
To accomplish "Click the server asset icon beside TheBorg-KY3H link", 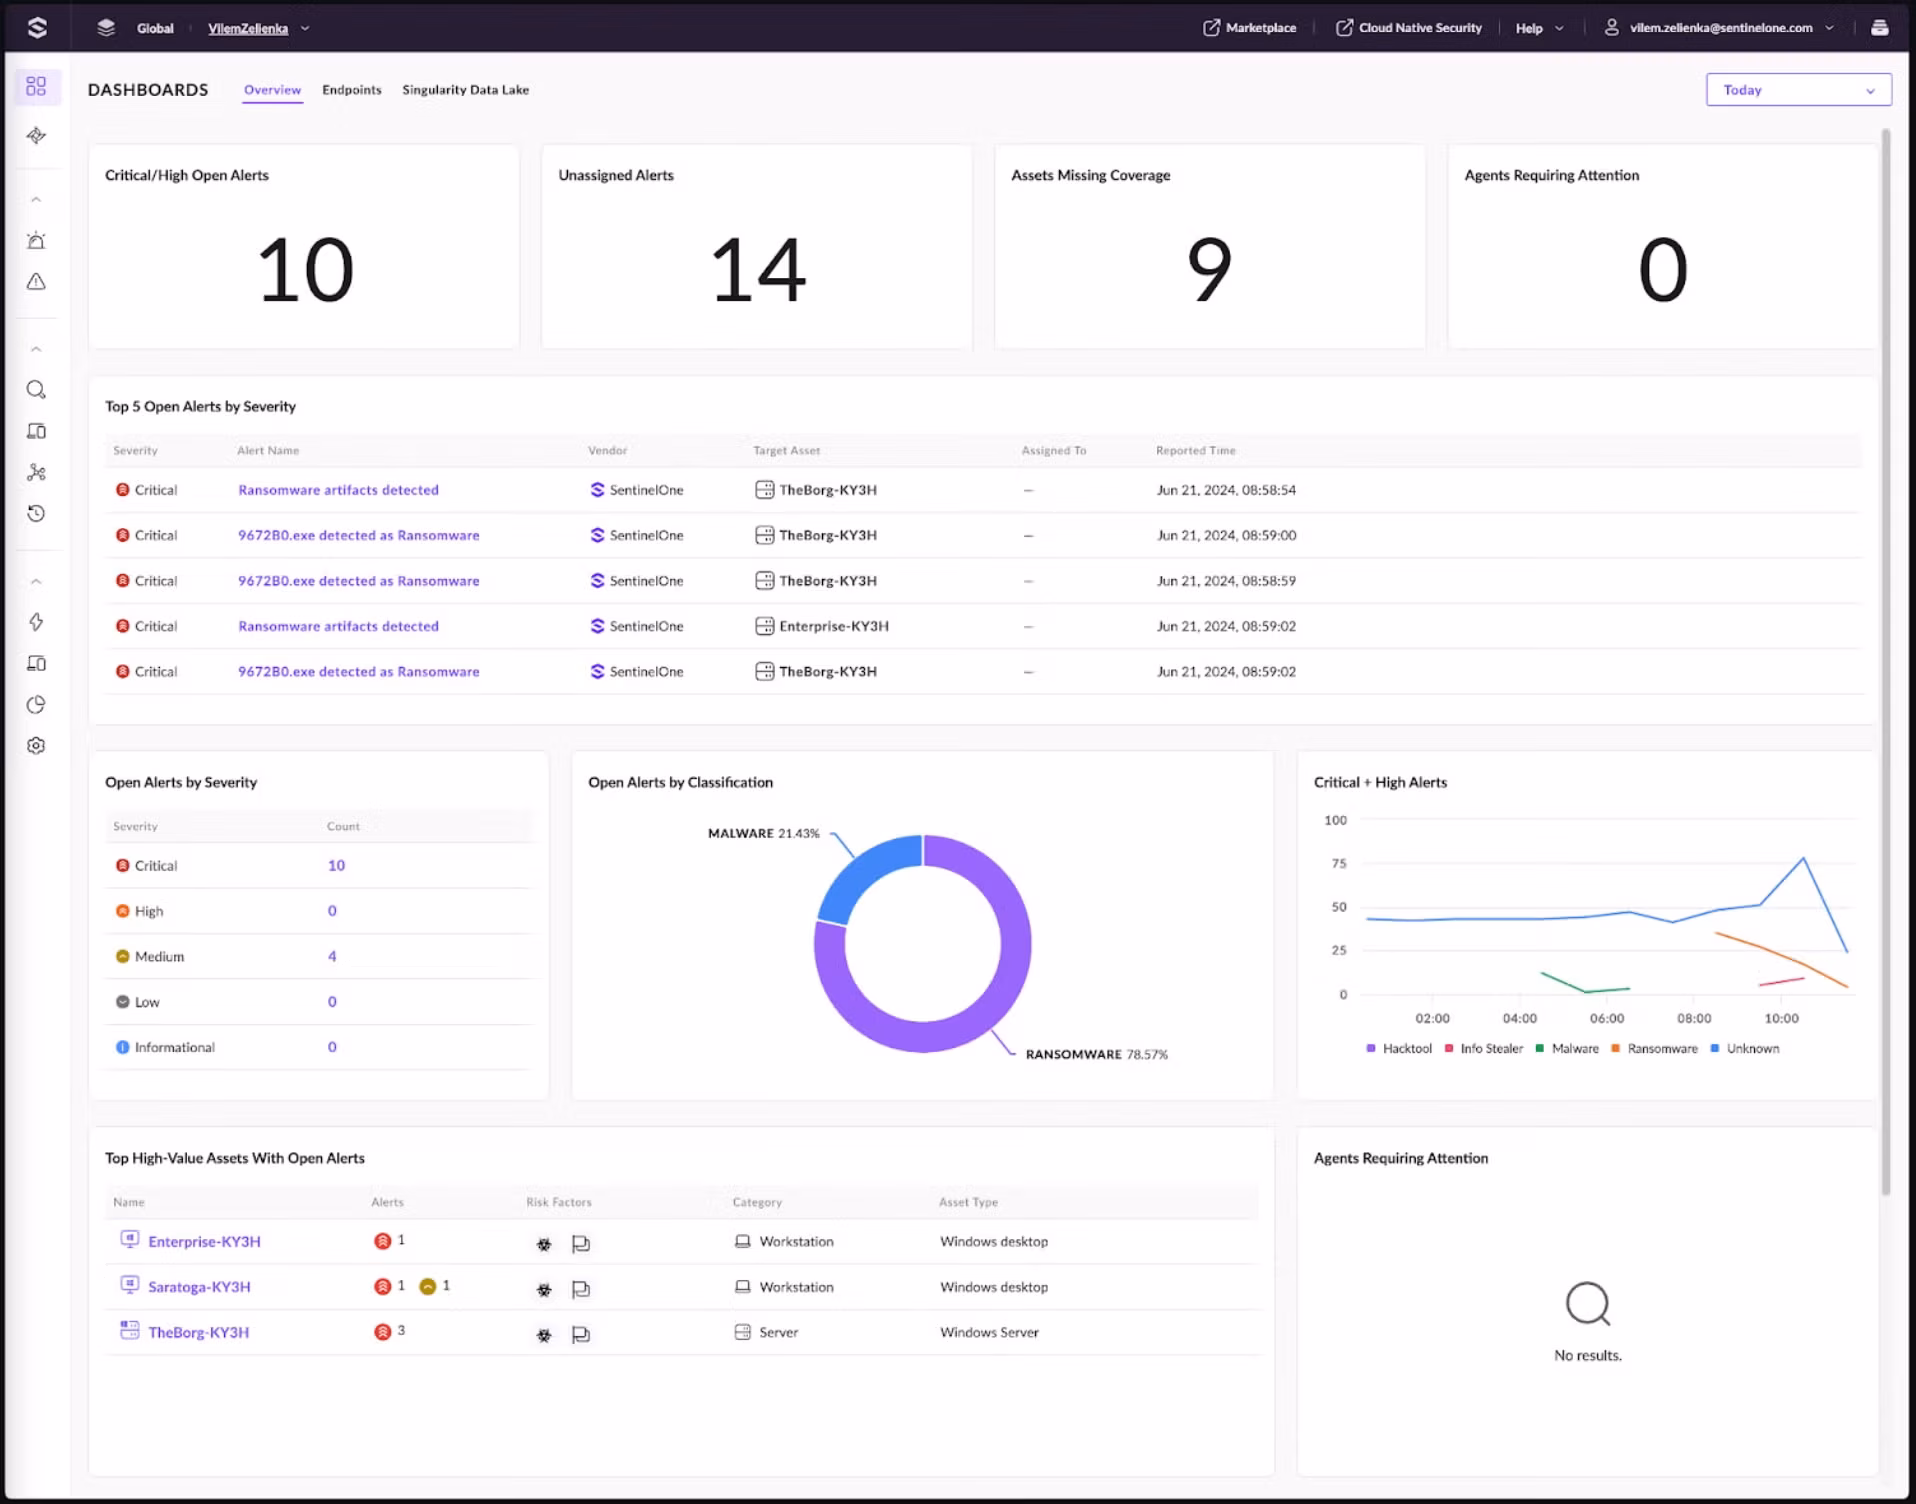I will (x=129, y=1330).
